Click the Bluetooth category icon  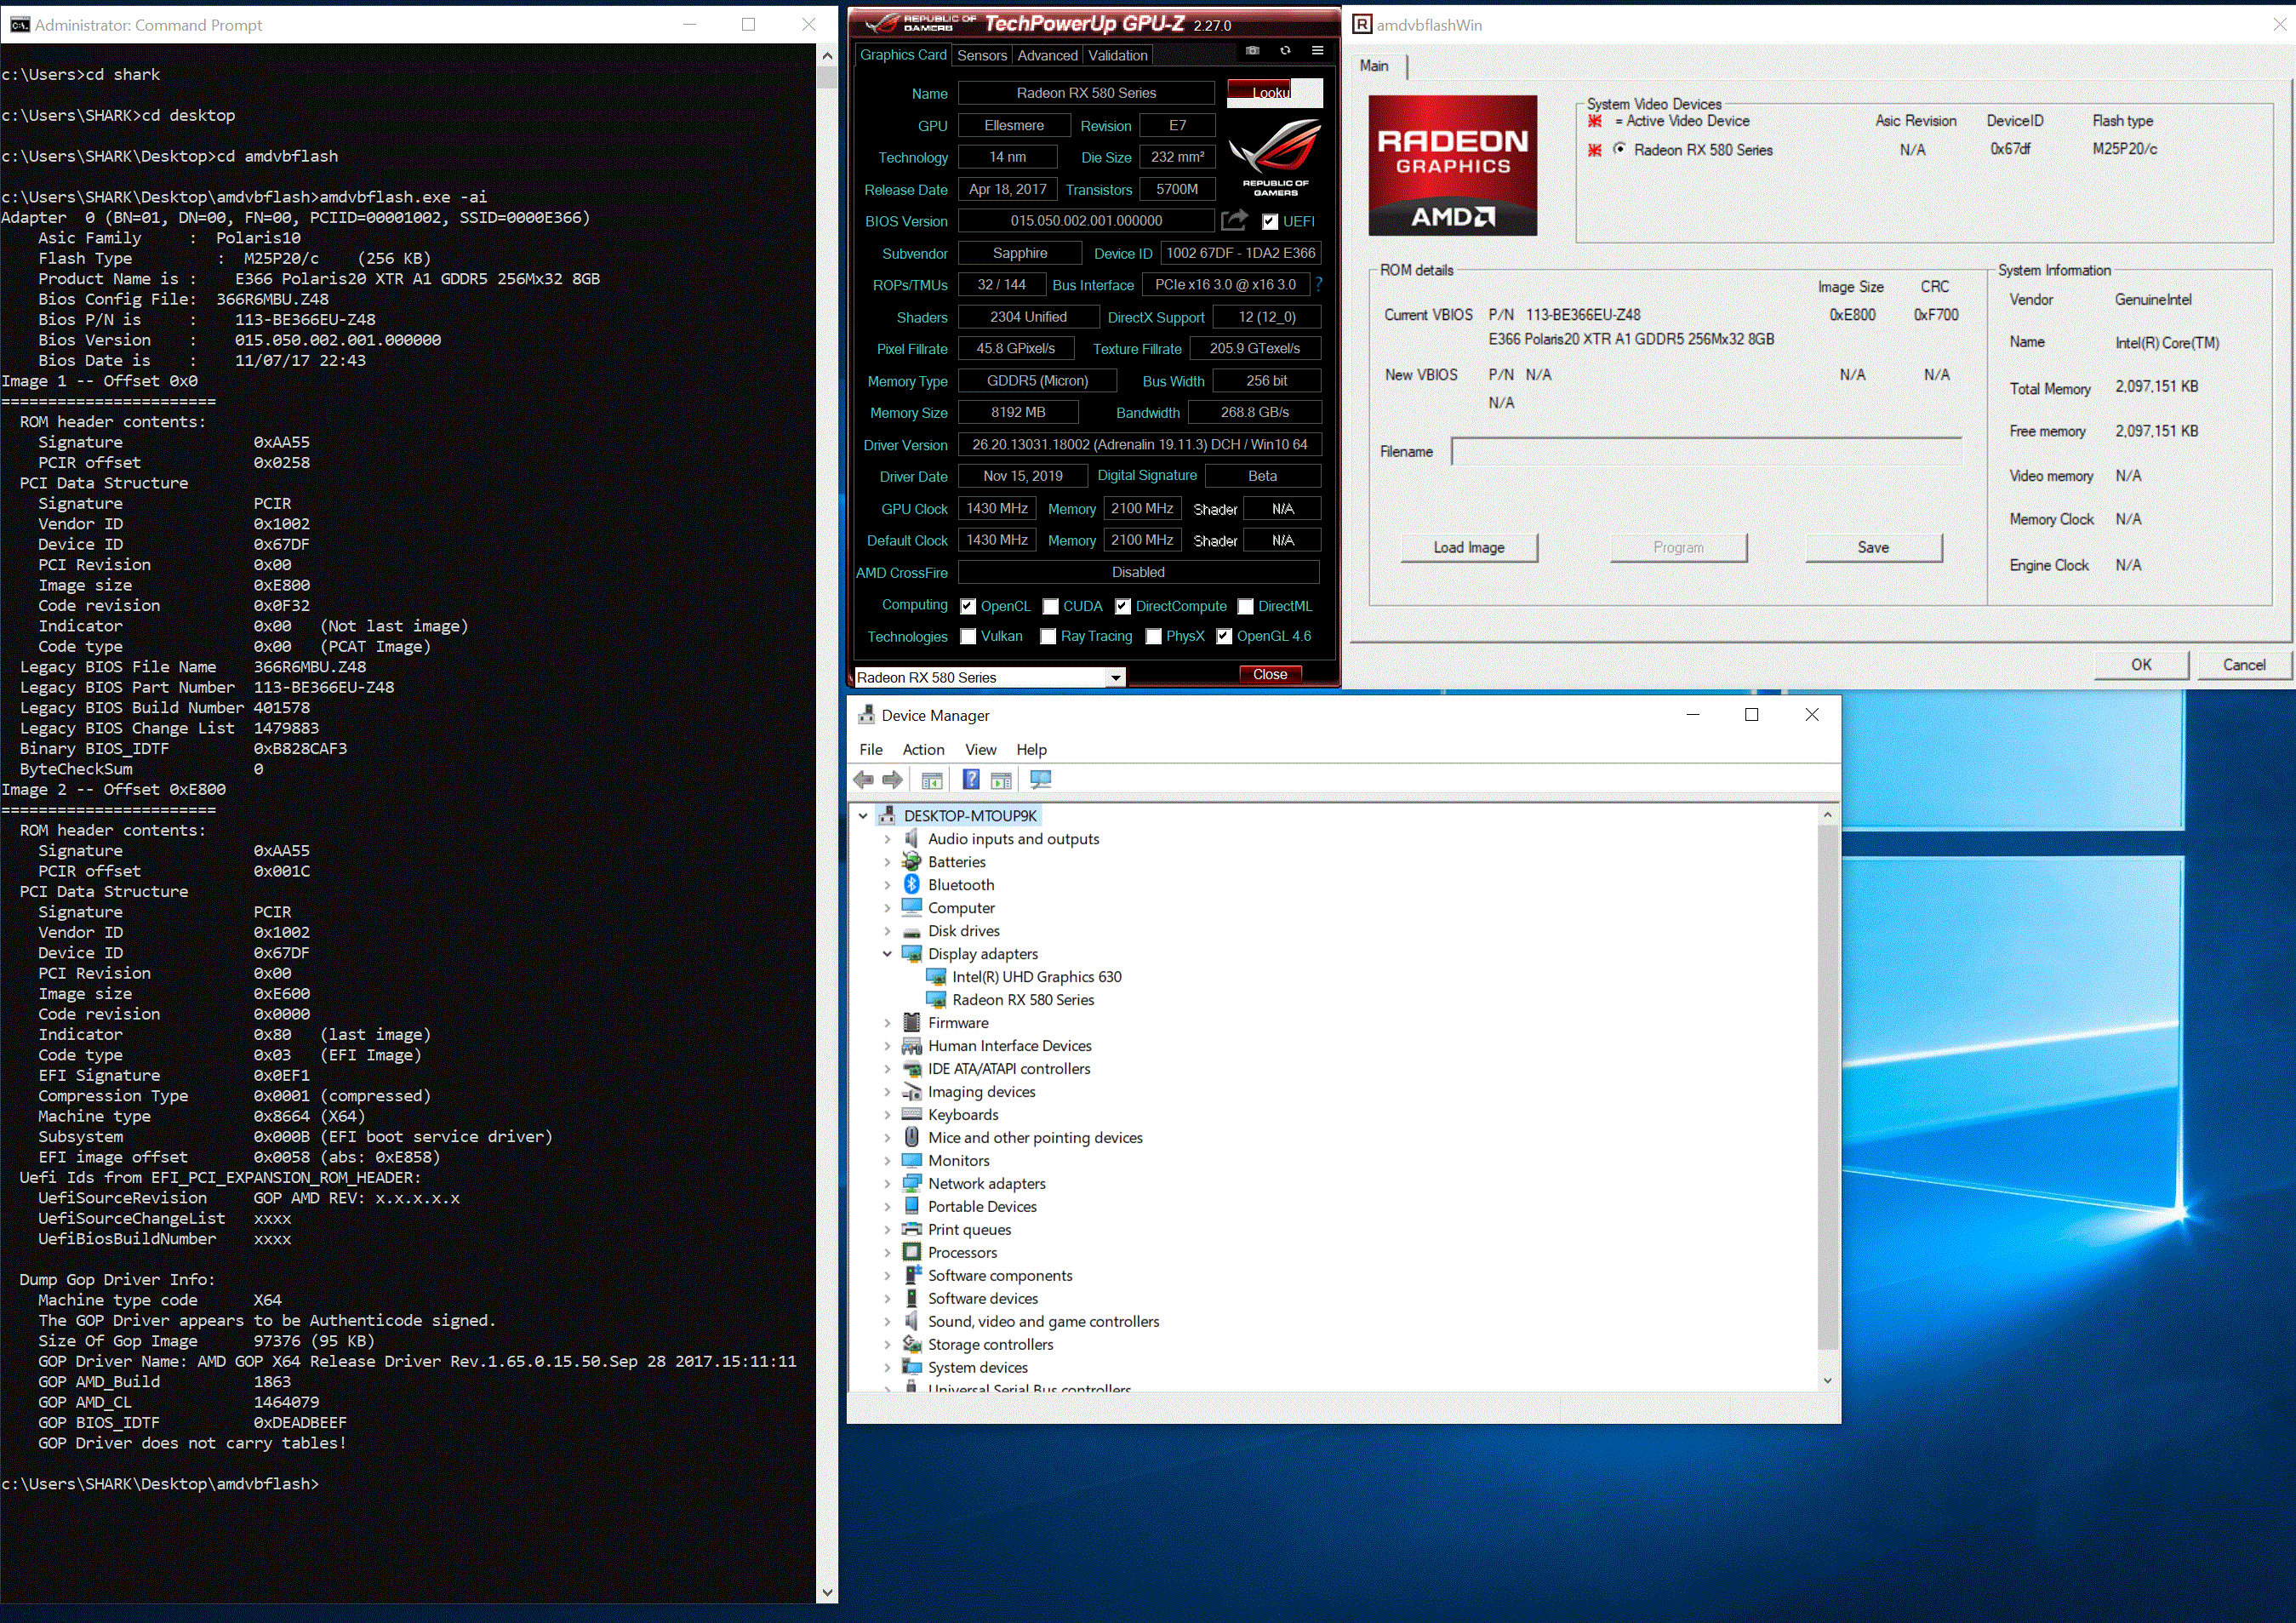911,885
